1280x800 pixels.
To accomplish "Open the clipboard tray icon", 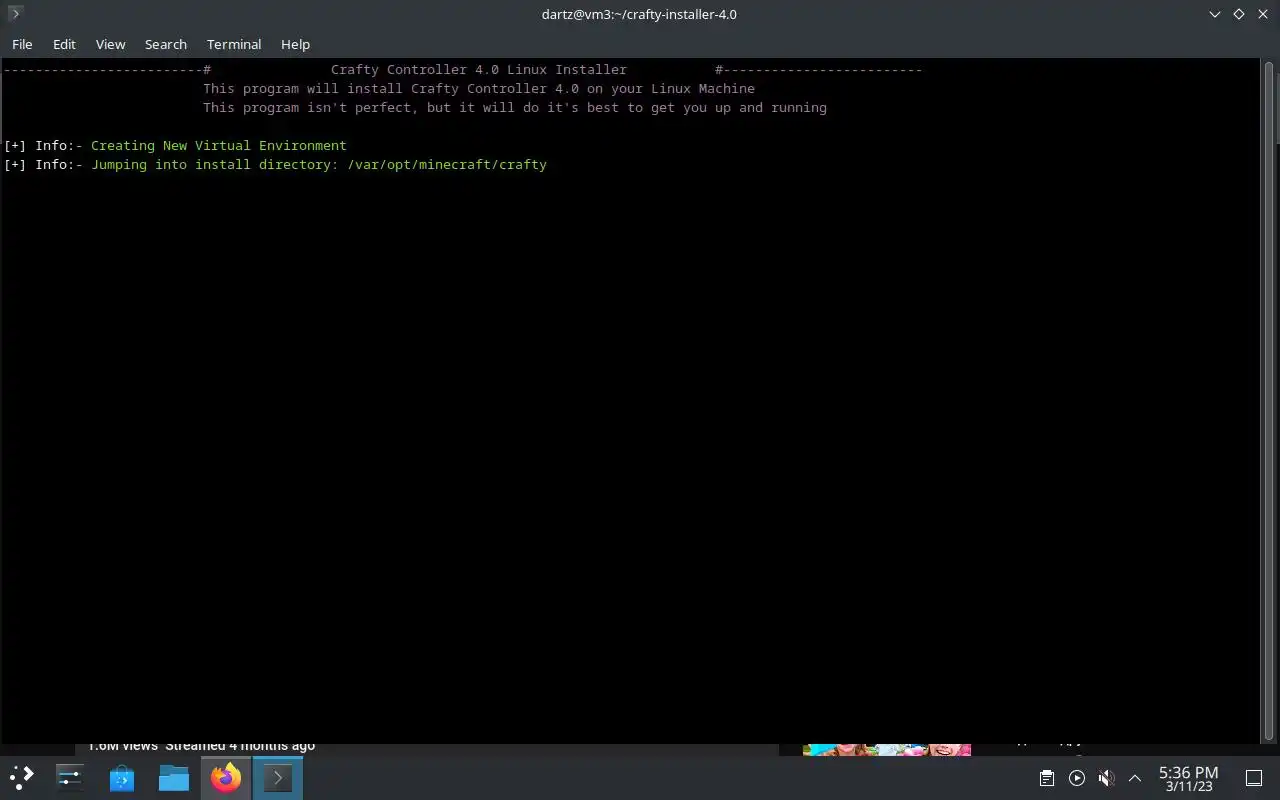I will [x=1046, y=778].
